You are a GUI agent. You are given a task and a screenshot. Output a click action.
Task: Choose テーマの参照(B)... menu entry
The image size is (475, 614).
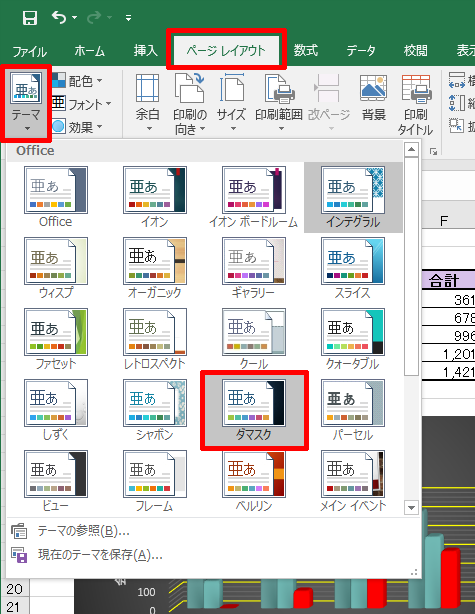(213, 531)
